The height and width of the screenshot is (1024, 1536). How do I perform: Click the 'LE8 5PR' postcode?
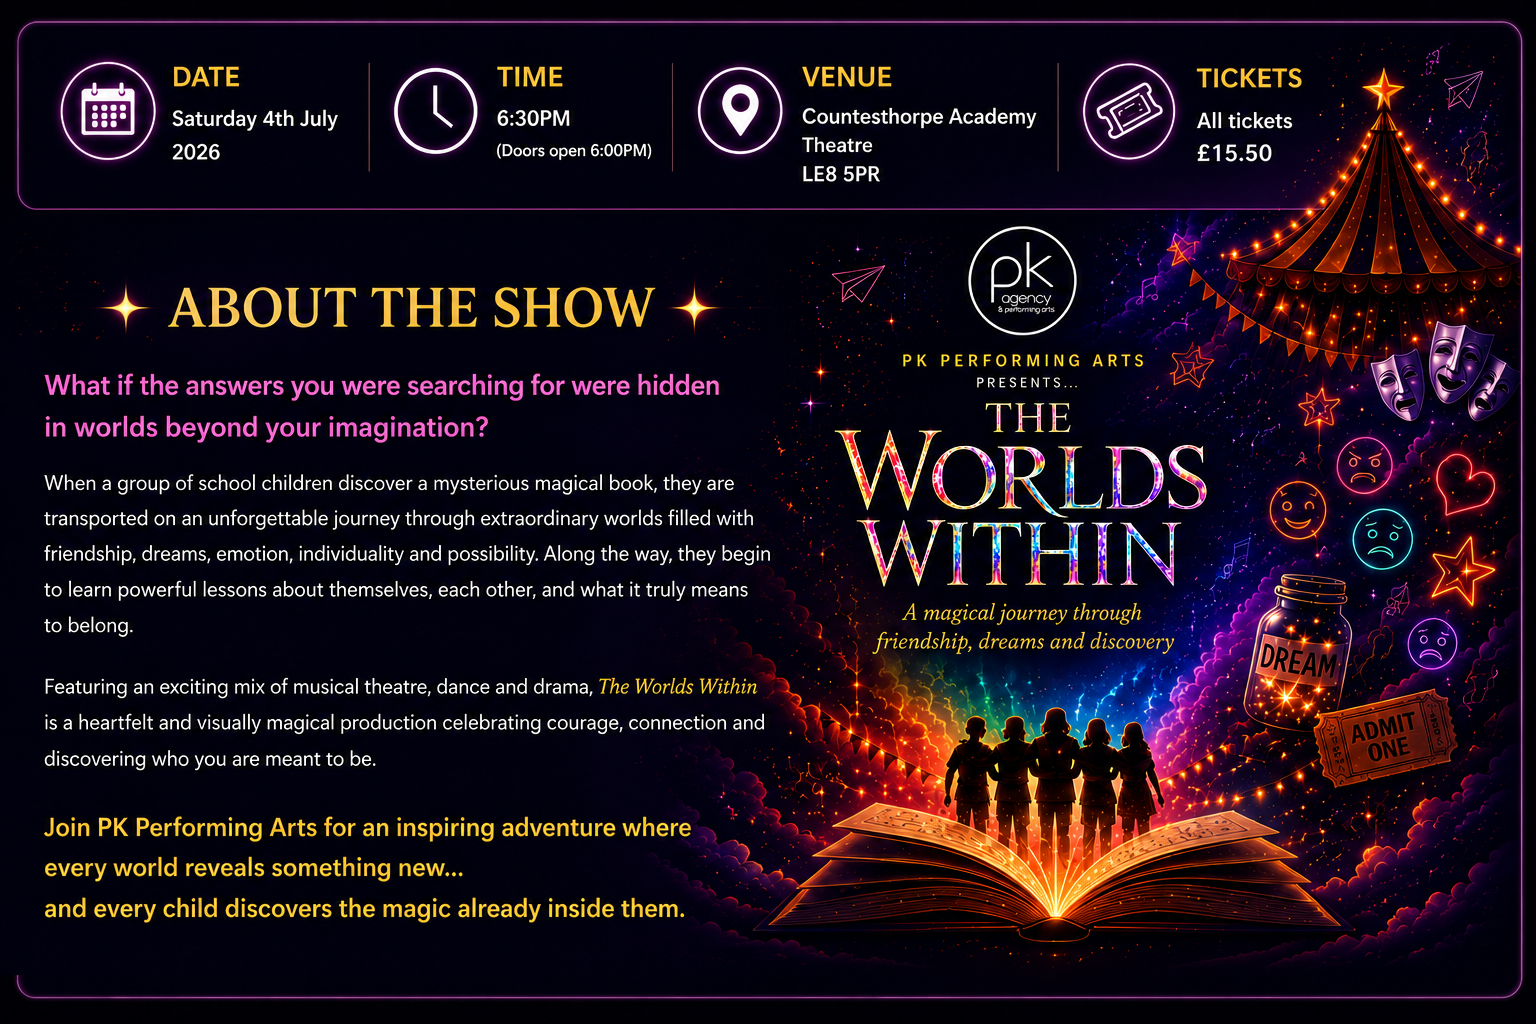[x=841, y=174]
